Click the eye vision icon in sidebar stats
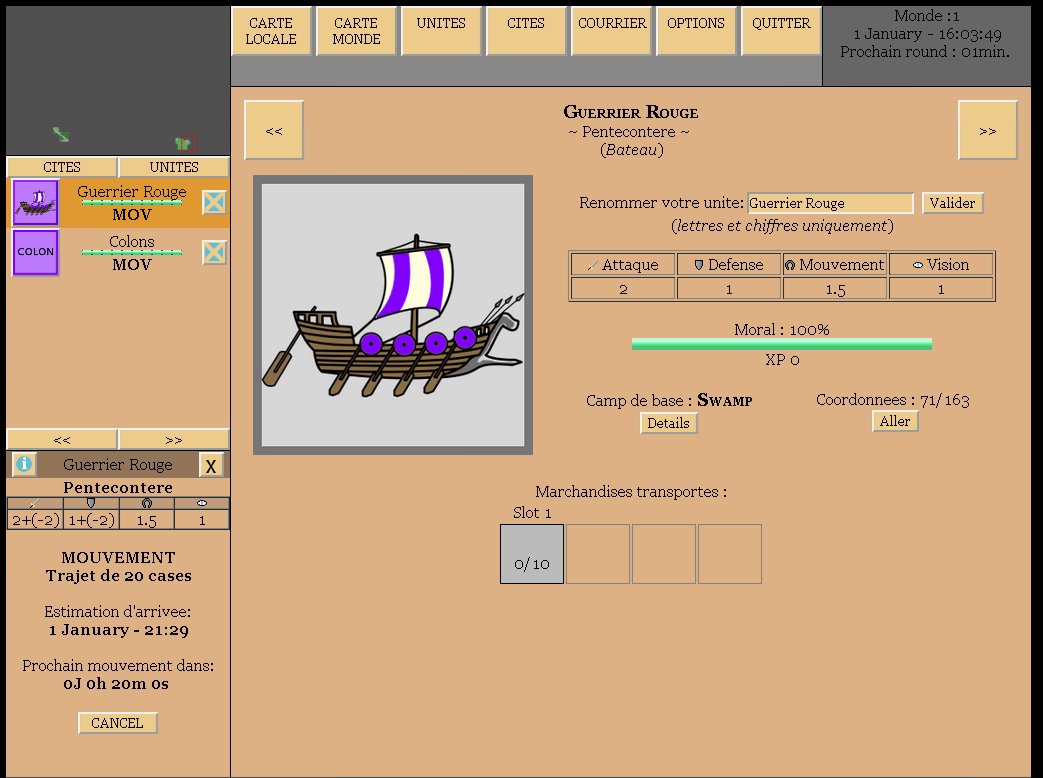This screenshot has width=1043, height=778. (202, 503)
